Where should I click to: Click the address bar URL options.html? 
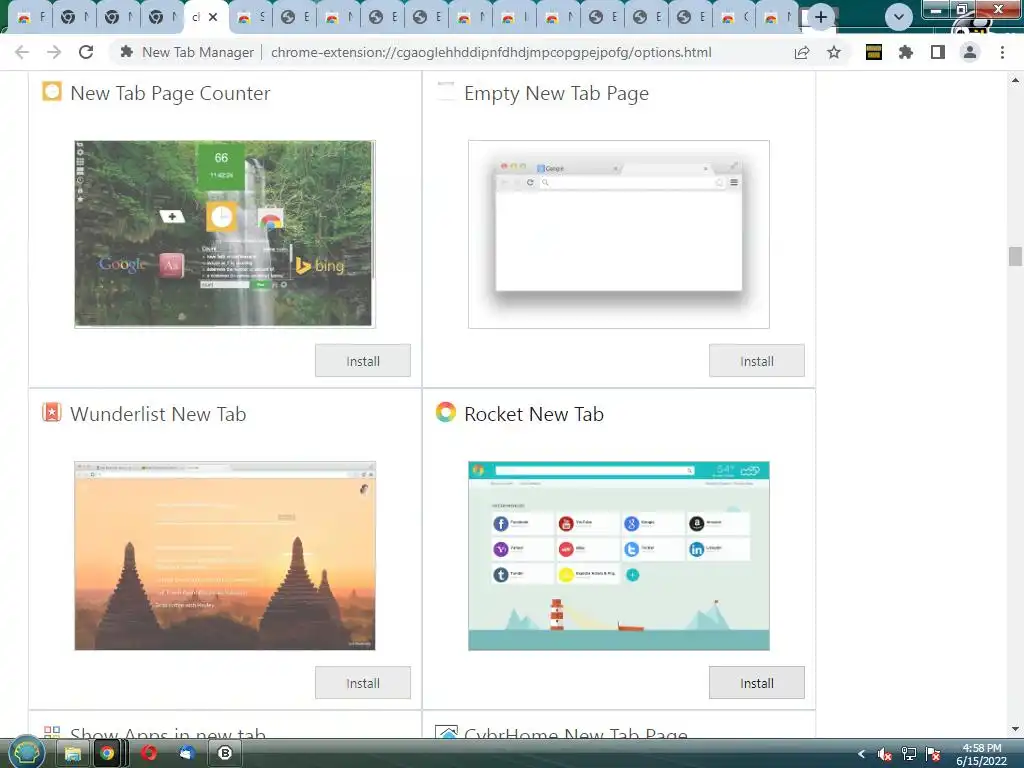pyautogui.click(x=491, y=52)
